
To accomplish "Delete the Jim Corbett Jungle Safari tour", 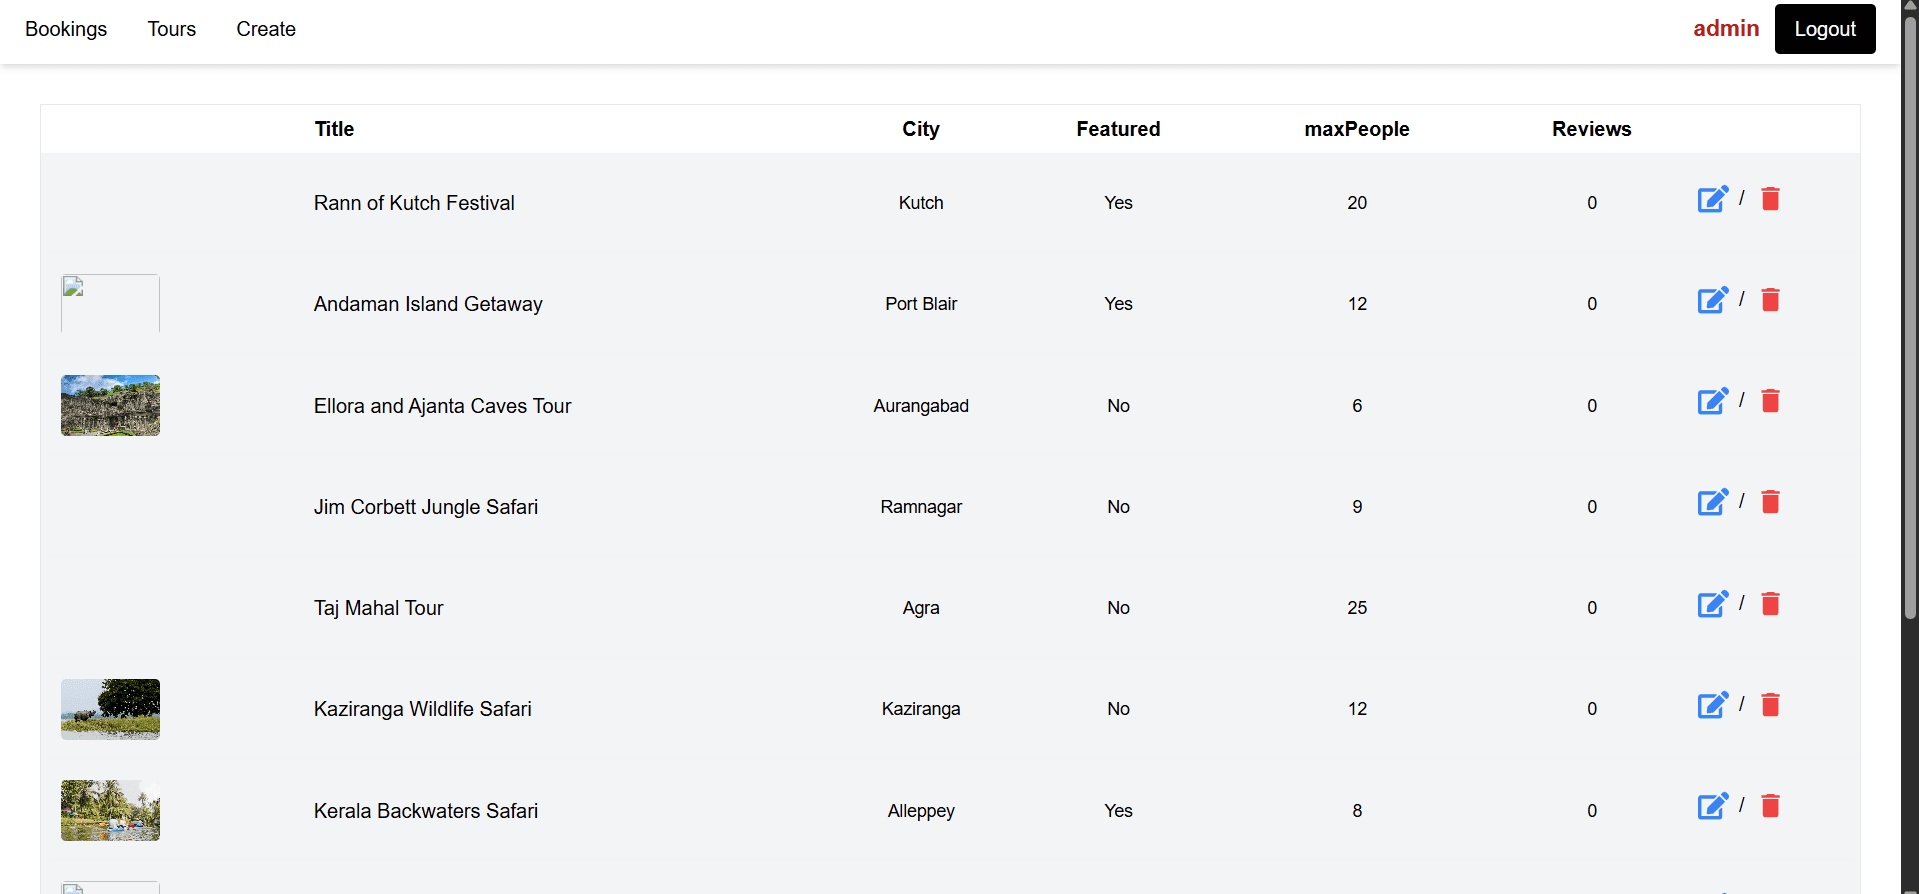I will click(x=1770, y=502).
